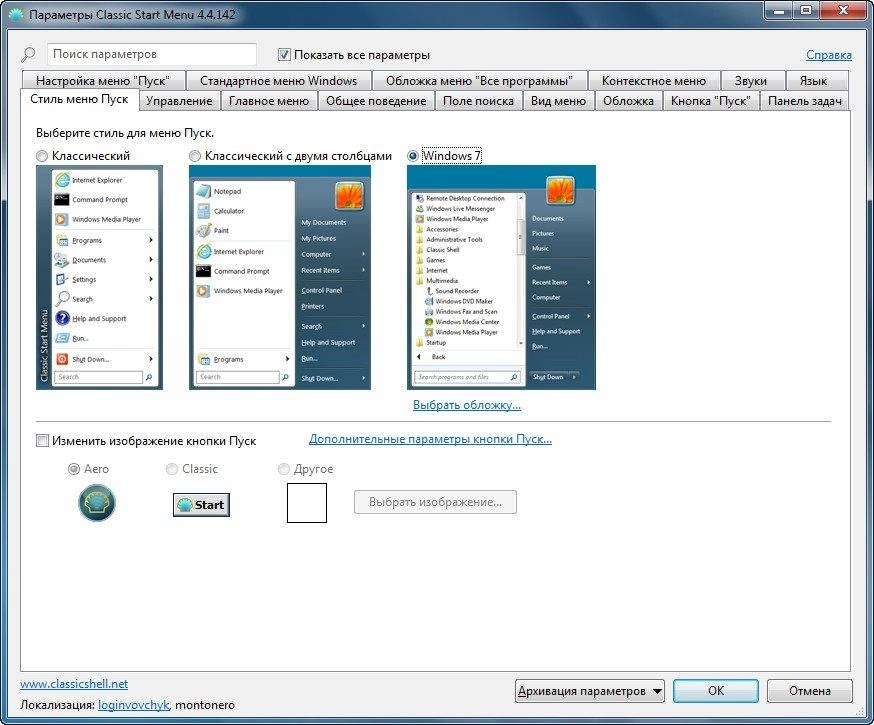This screenshot has height=725, width=874.
Task: Close the Classic Start Menu settings window
Action: point(843,11)
